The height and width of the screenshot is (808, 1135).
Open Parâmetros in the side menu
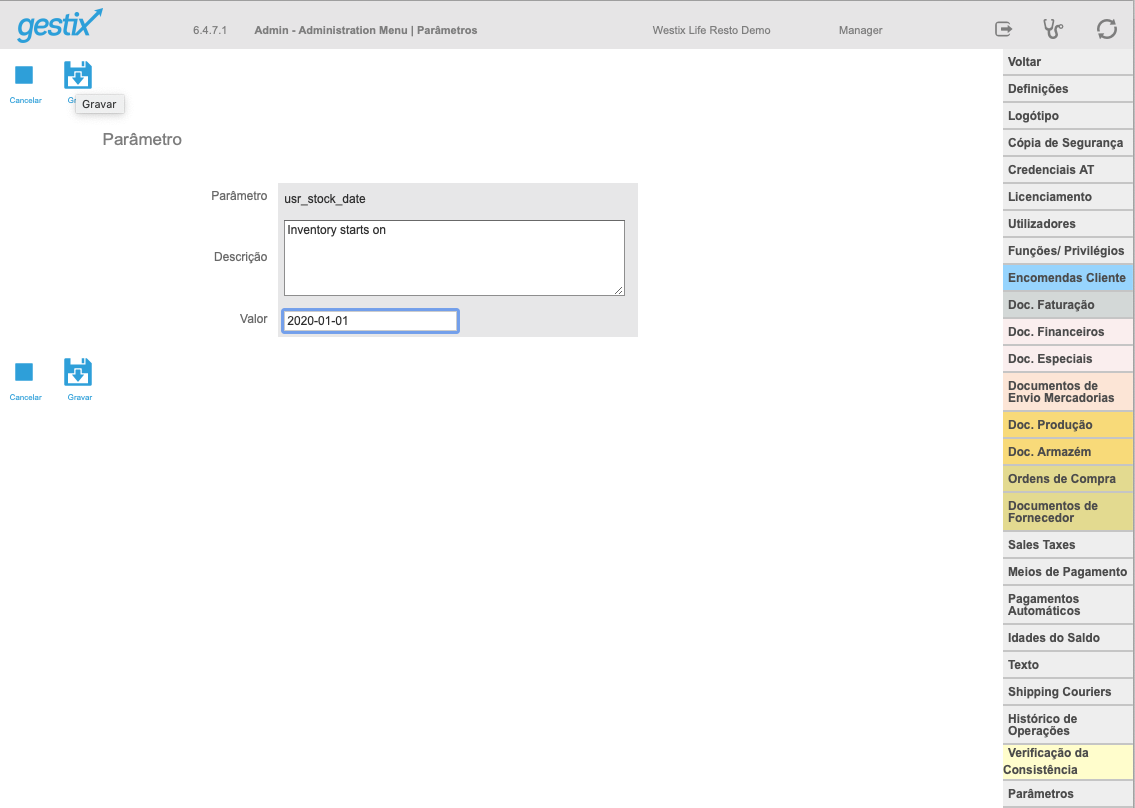[1068, 794]
